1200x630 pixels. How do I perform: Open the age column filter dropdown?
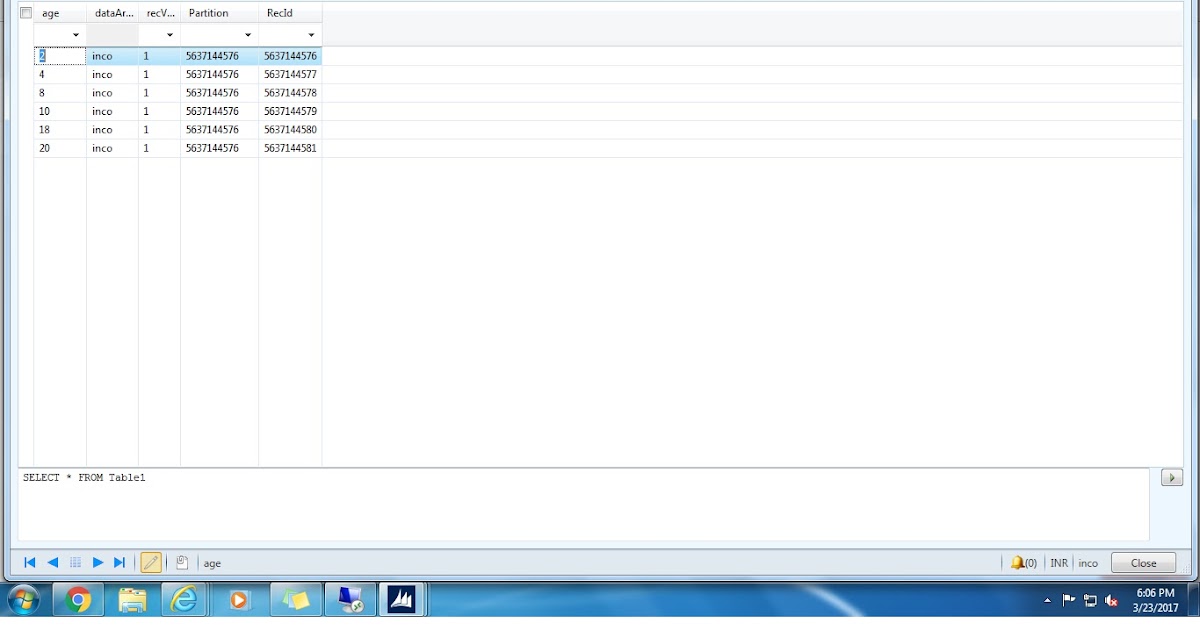(75, 34)
